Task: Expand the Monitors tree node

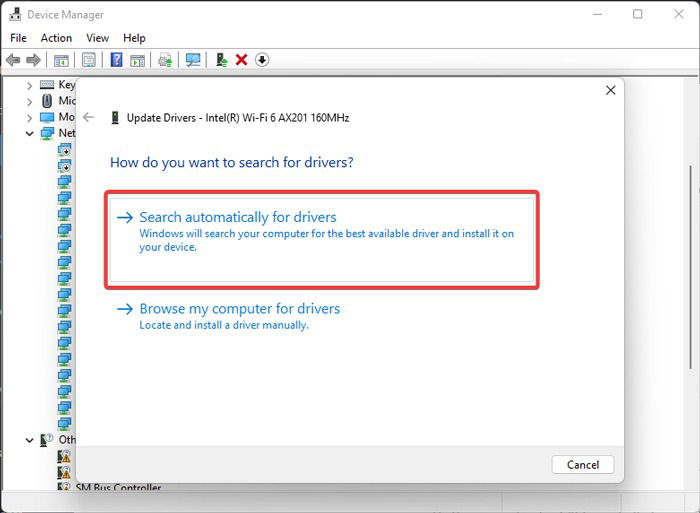Action: coord(29,118)
